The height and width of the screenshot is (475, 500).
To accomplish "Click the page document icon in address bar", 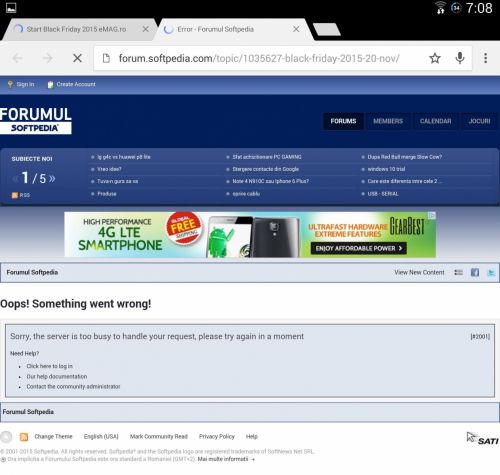I will [106, 58].
